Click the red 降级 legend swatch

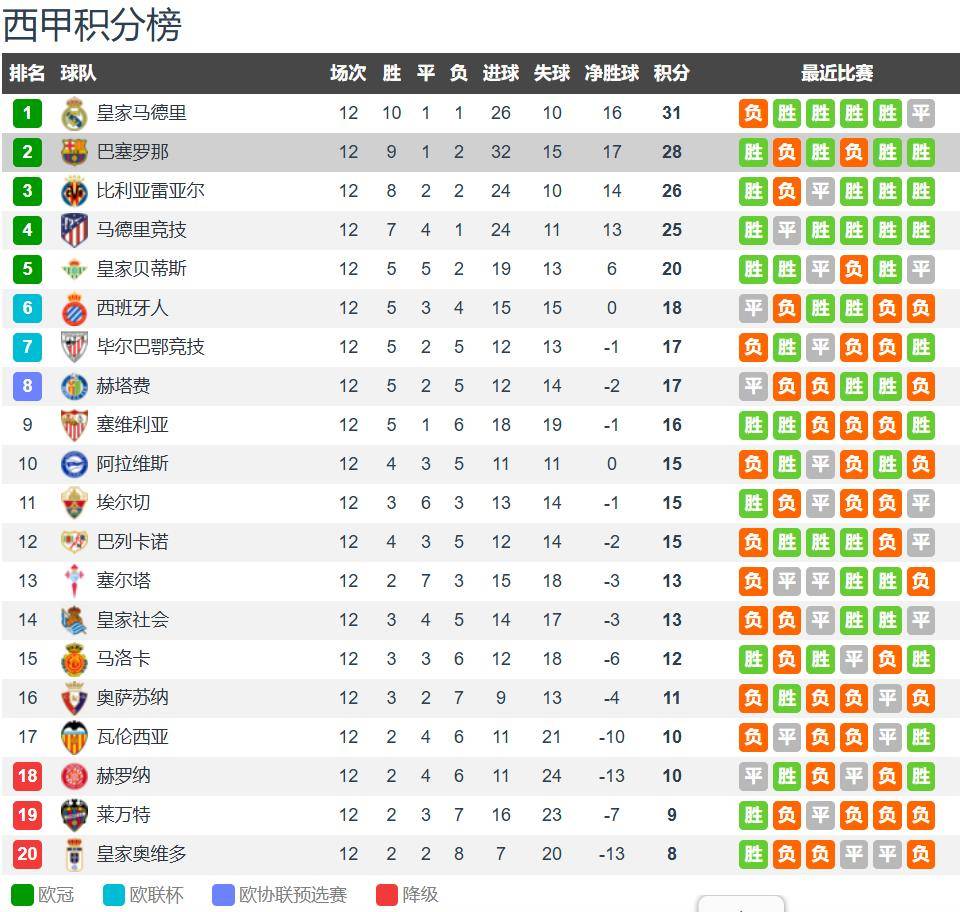[x=387, y=895]
